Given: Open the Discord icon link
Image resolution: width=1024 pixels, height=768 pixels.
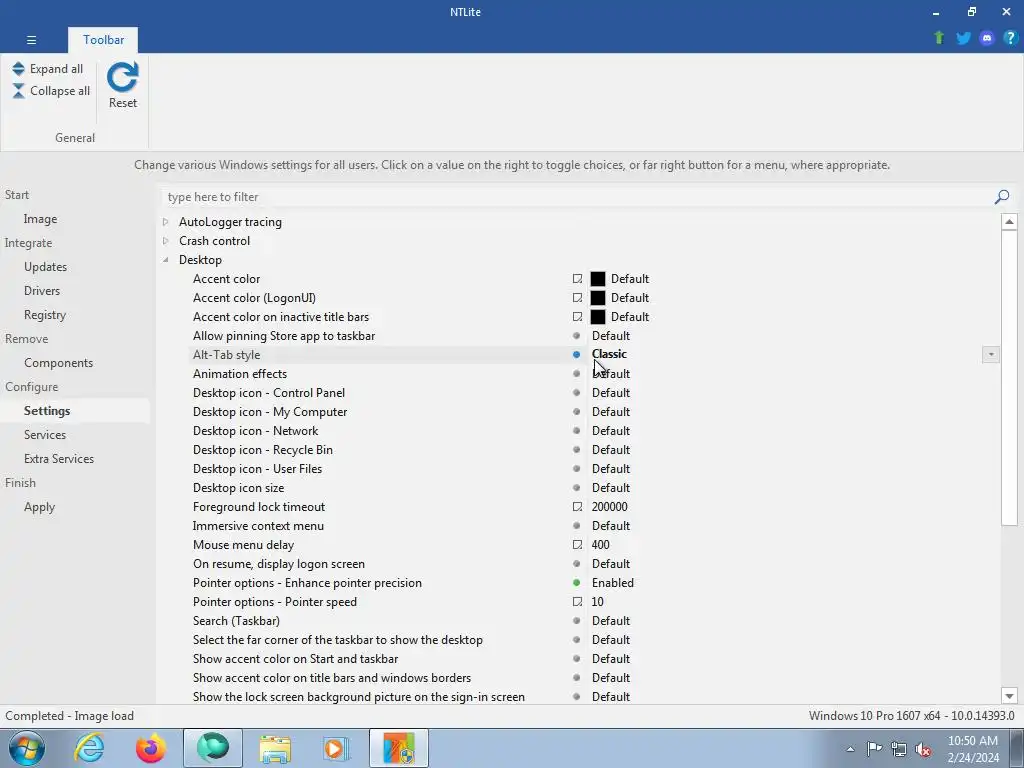Looking at the screenshot, I should coord(987,38).
